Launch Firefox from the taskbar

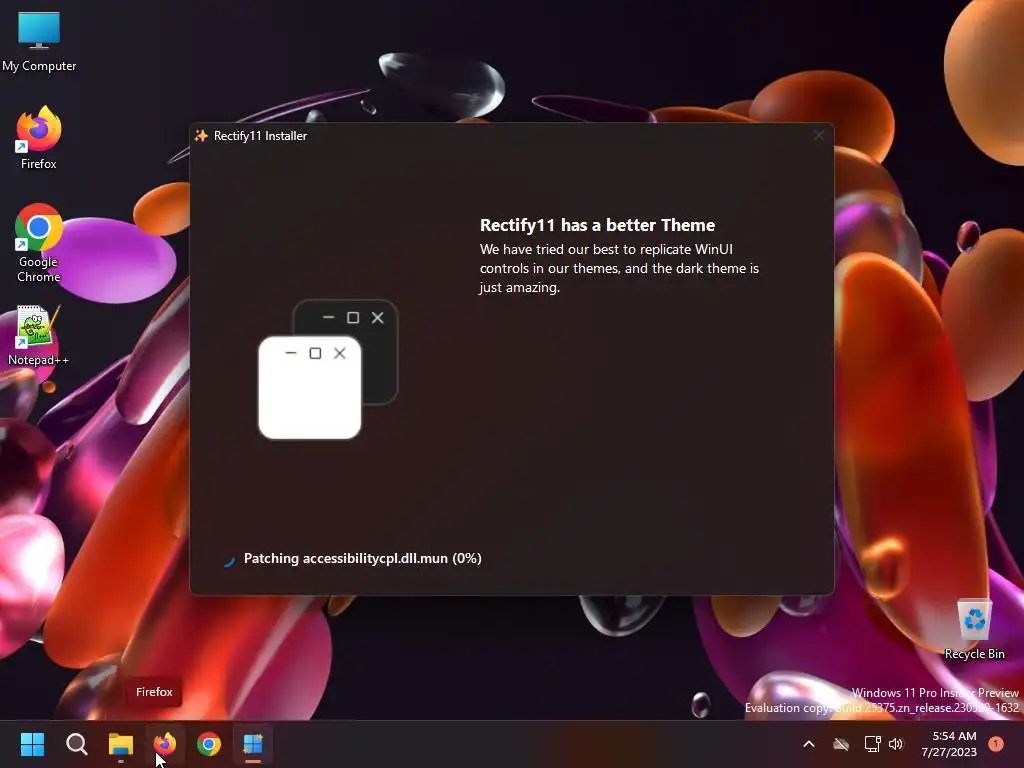tap(165, 744)
